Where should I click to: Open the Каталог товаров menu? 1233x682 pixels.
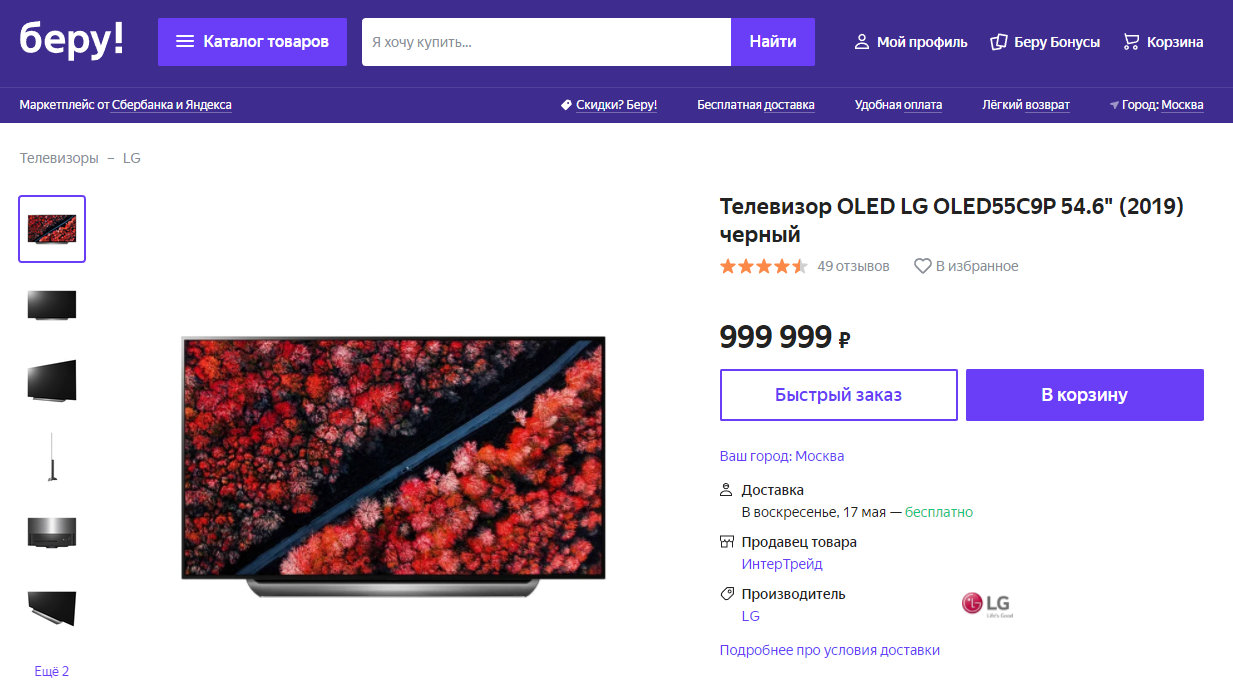[252, 42]
